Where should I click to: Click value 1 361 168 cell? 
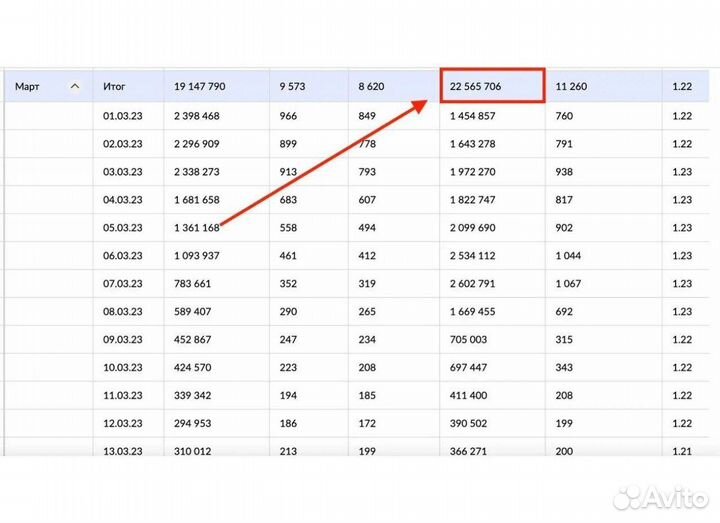click(x=196, y=228)
